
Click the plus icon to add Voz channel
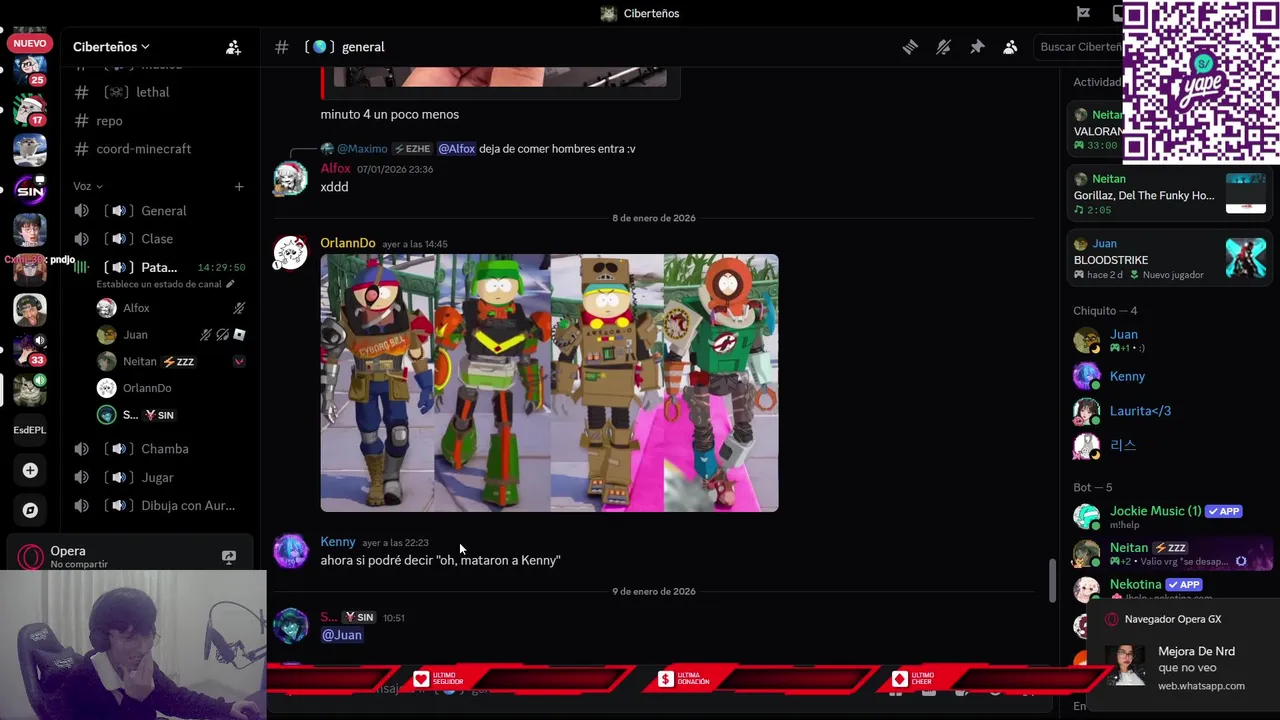[x=239, y=186]
